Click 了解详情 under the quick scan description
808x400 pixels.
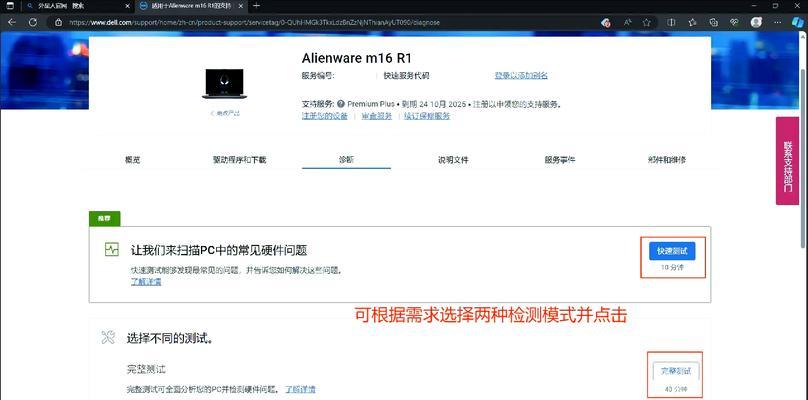pos(146,282)
